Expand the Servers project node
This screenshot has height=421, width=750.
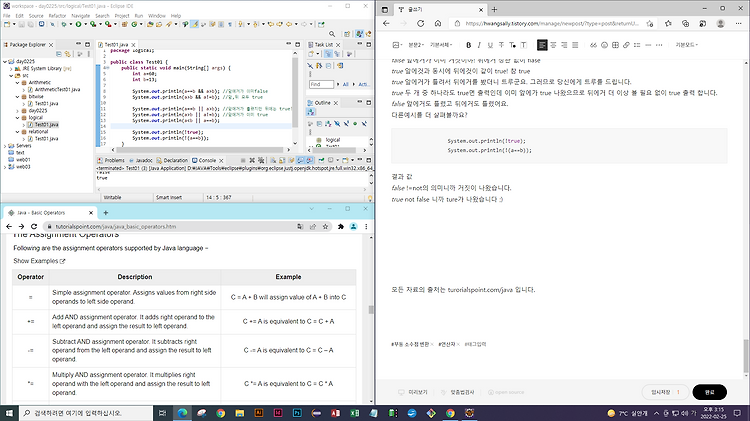[5, 146]
